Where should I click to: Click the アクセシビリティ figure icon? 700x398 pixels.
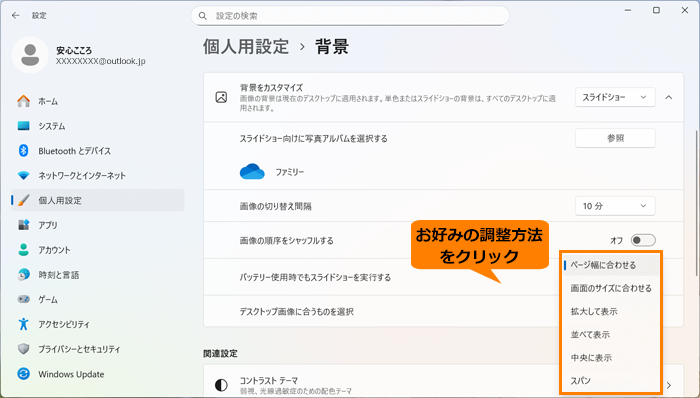coord(24,323)
